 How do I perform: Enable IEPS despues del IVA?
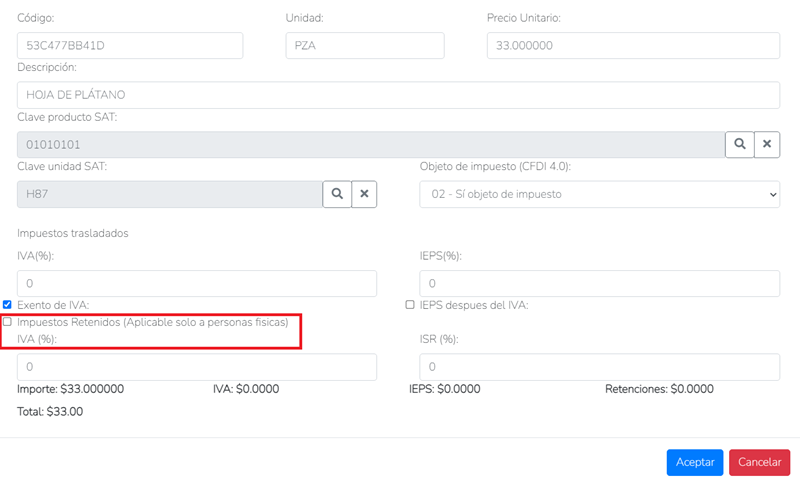click(410, 305)
